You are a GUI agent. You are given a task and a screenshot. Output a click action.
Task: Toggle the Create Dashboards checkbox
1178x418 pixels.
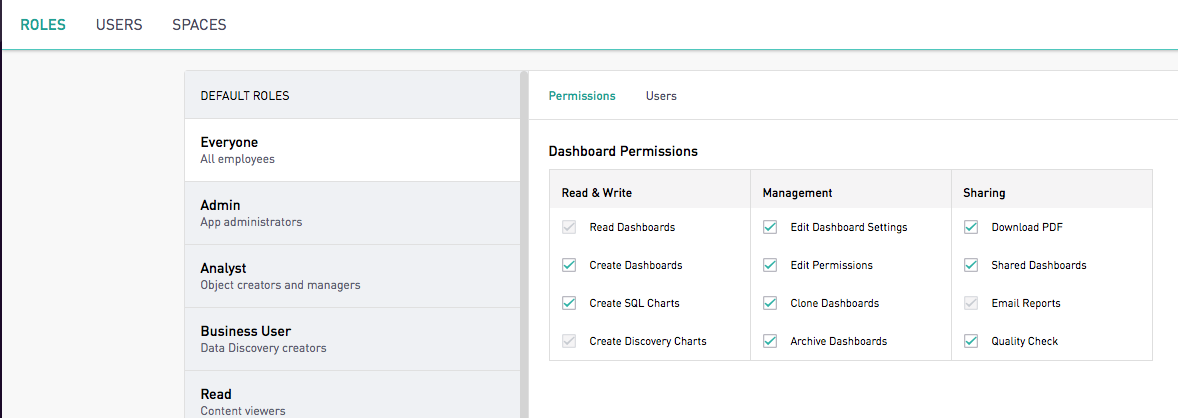pos(569,265)
